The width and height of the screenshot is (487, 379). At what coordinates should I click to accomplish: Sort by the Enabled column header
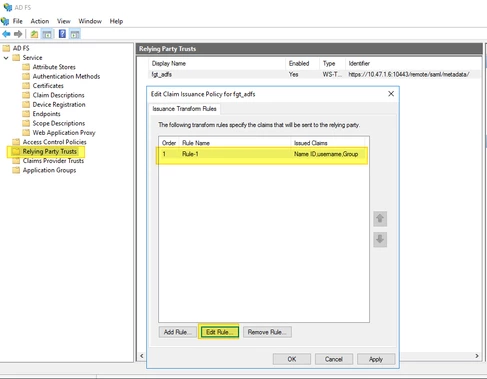(x=302, y=63)
